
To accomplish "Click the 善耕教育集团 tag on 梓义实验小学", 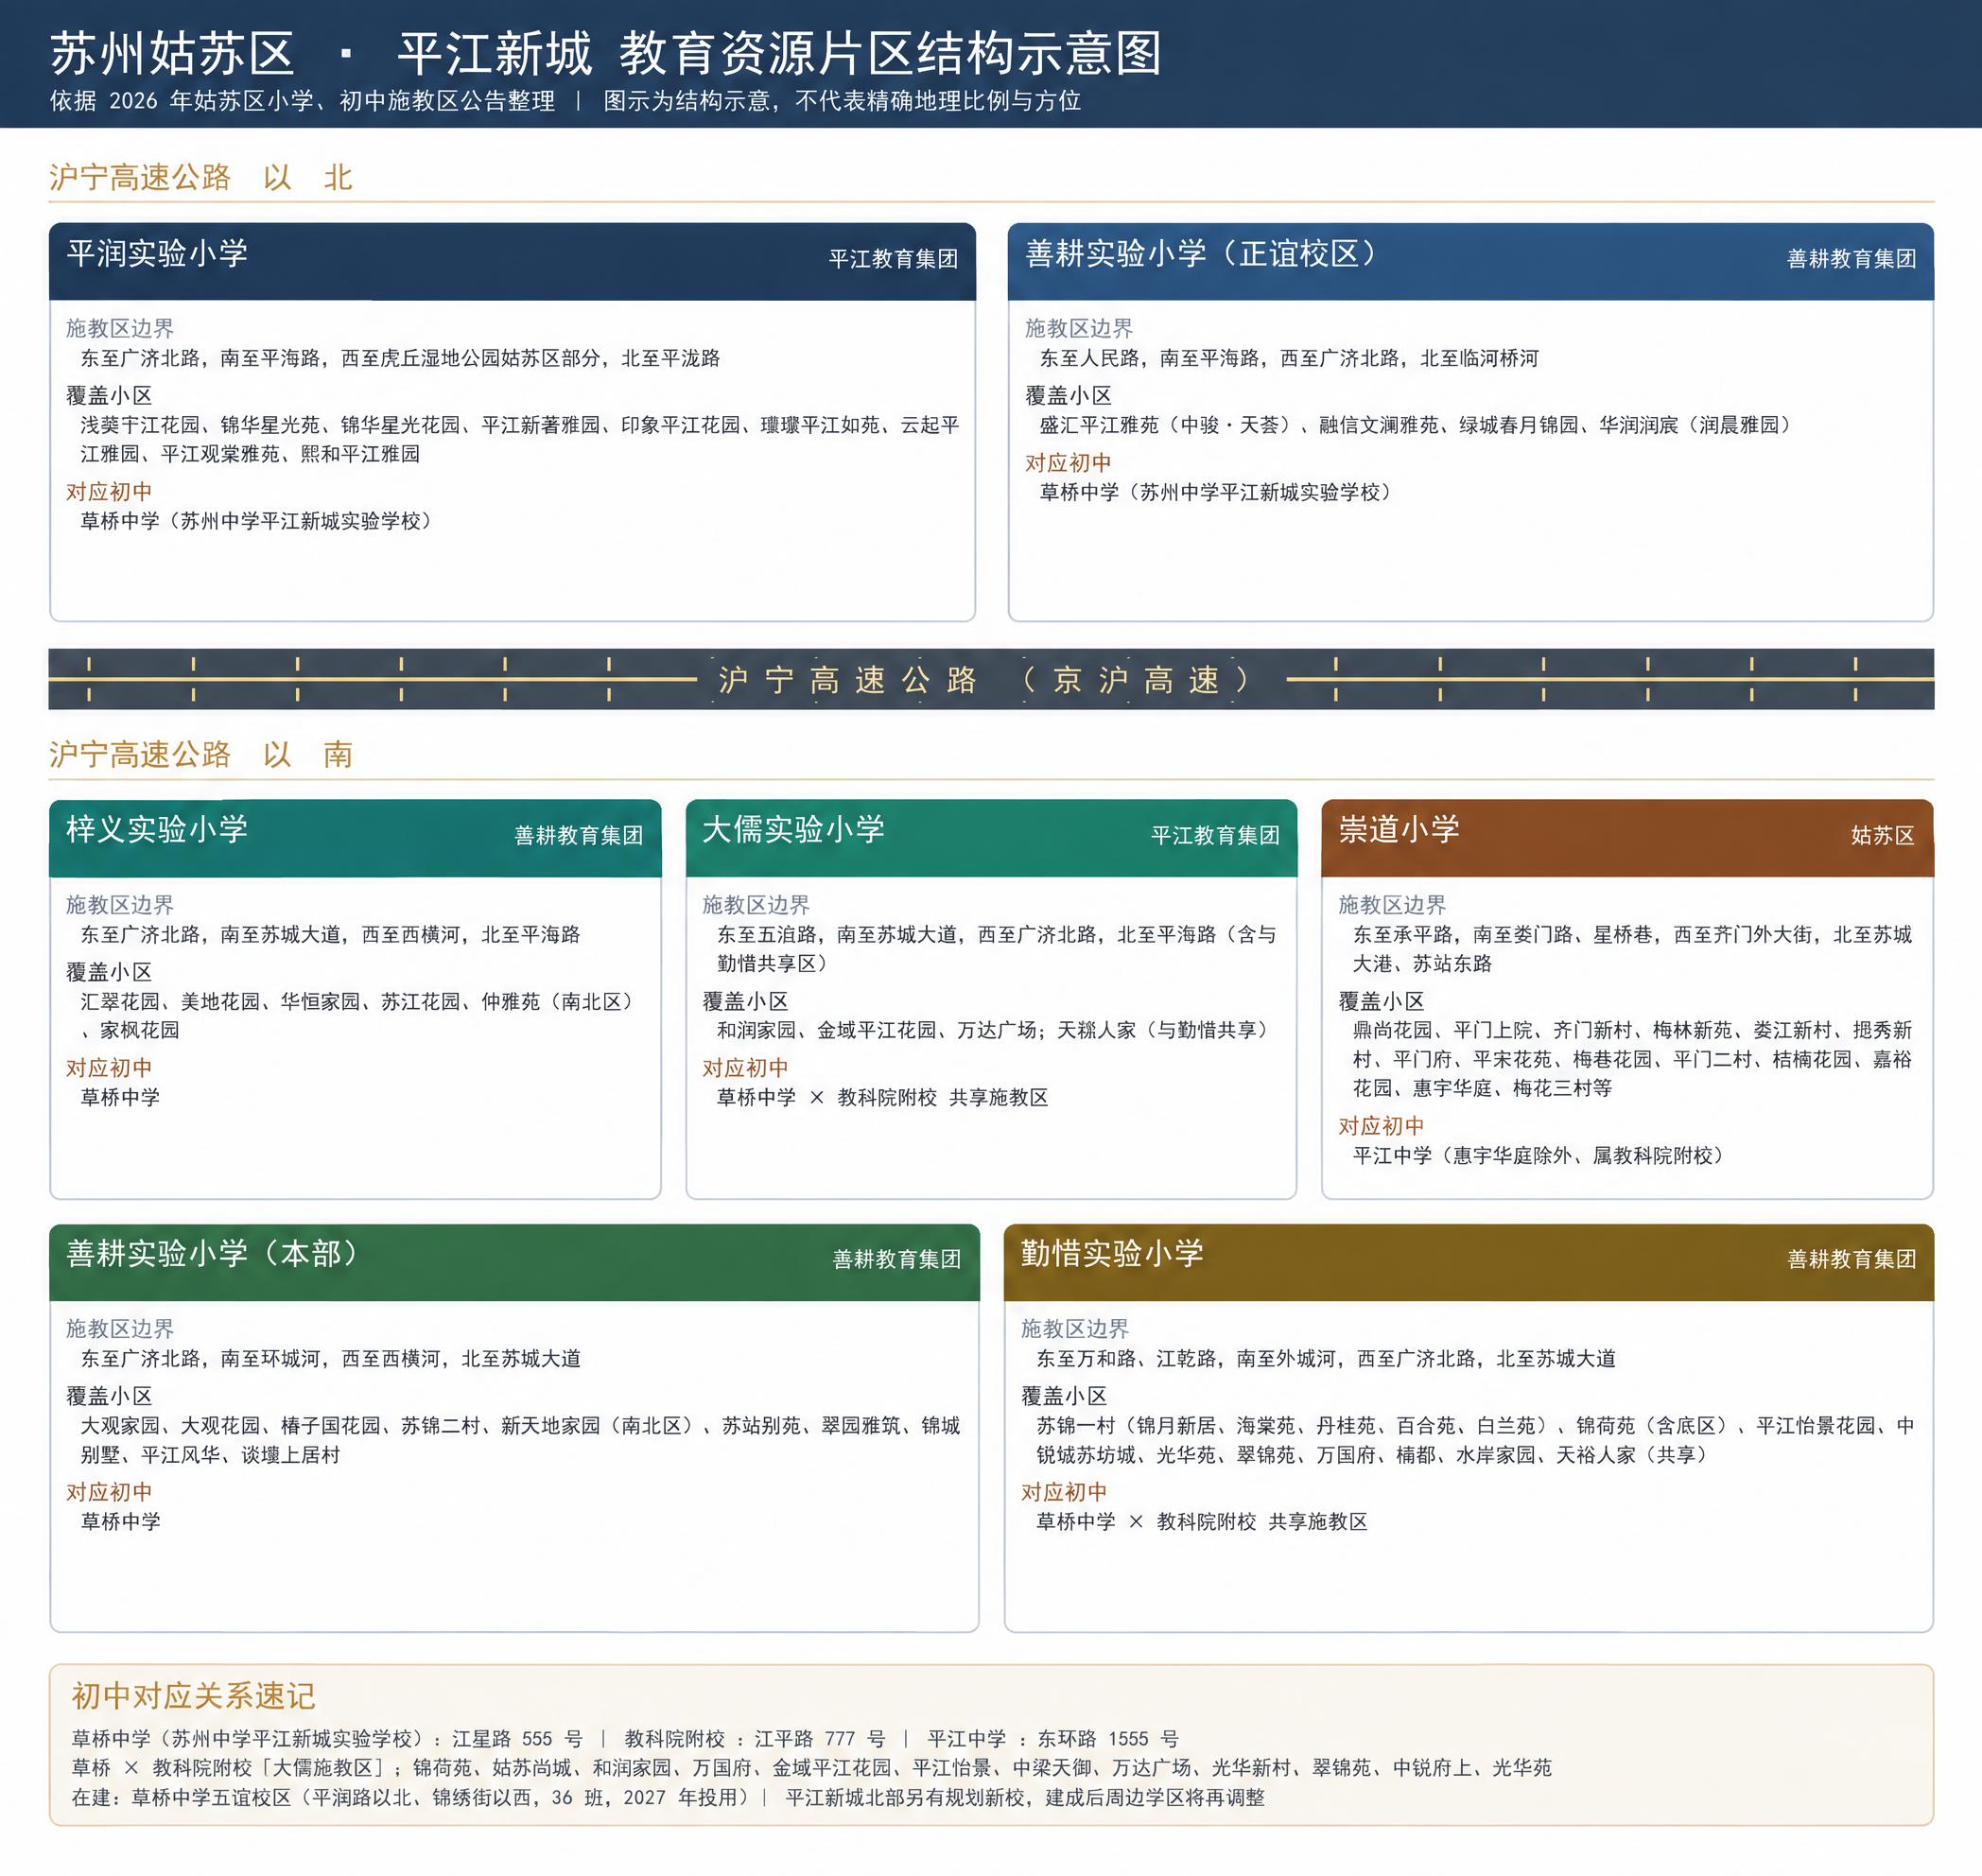I will [578, 835].
